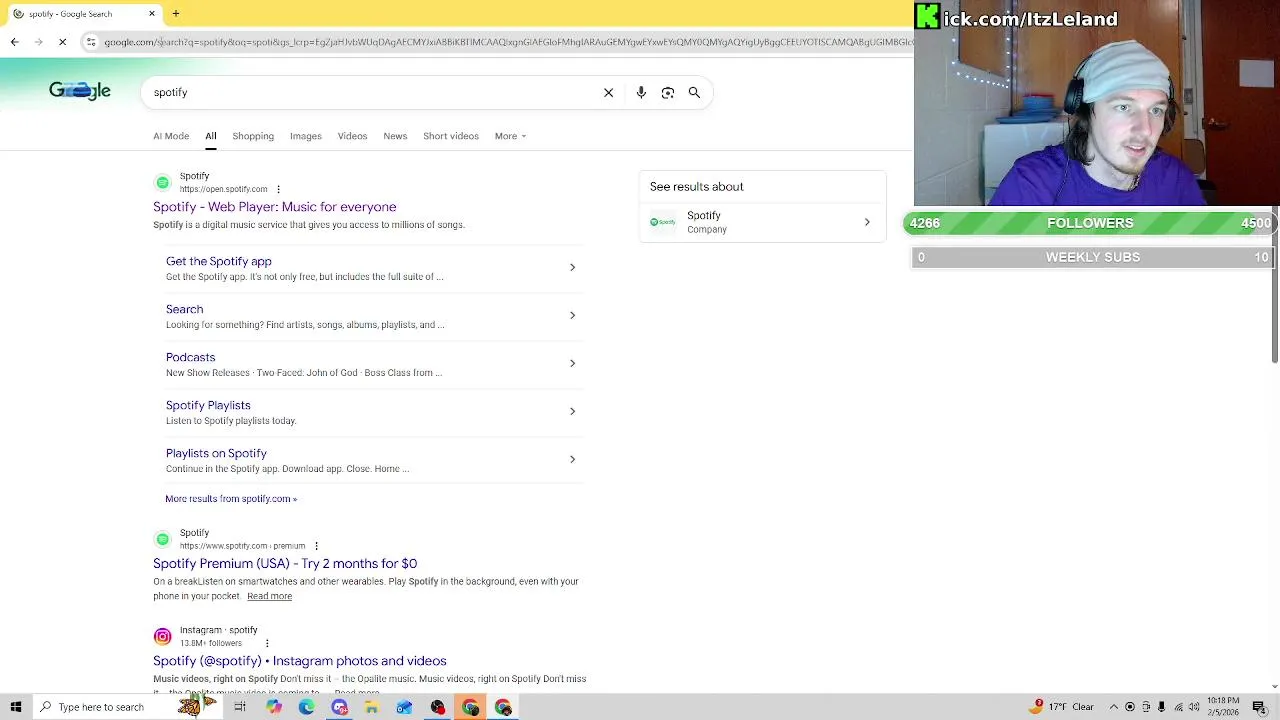Click Read more under Premium result

pyautogui.click(x=270, y=596)
